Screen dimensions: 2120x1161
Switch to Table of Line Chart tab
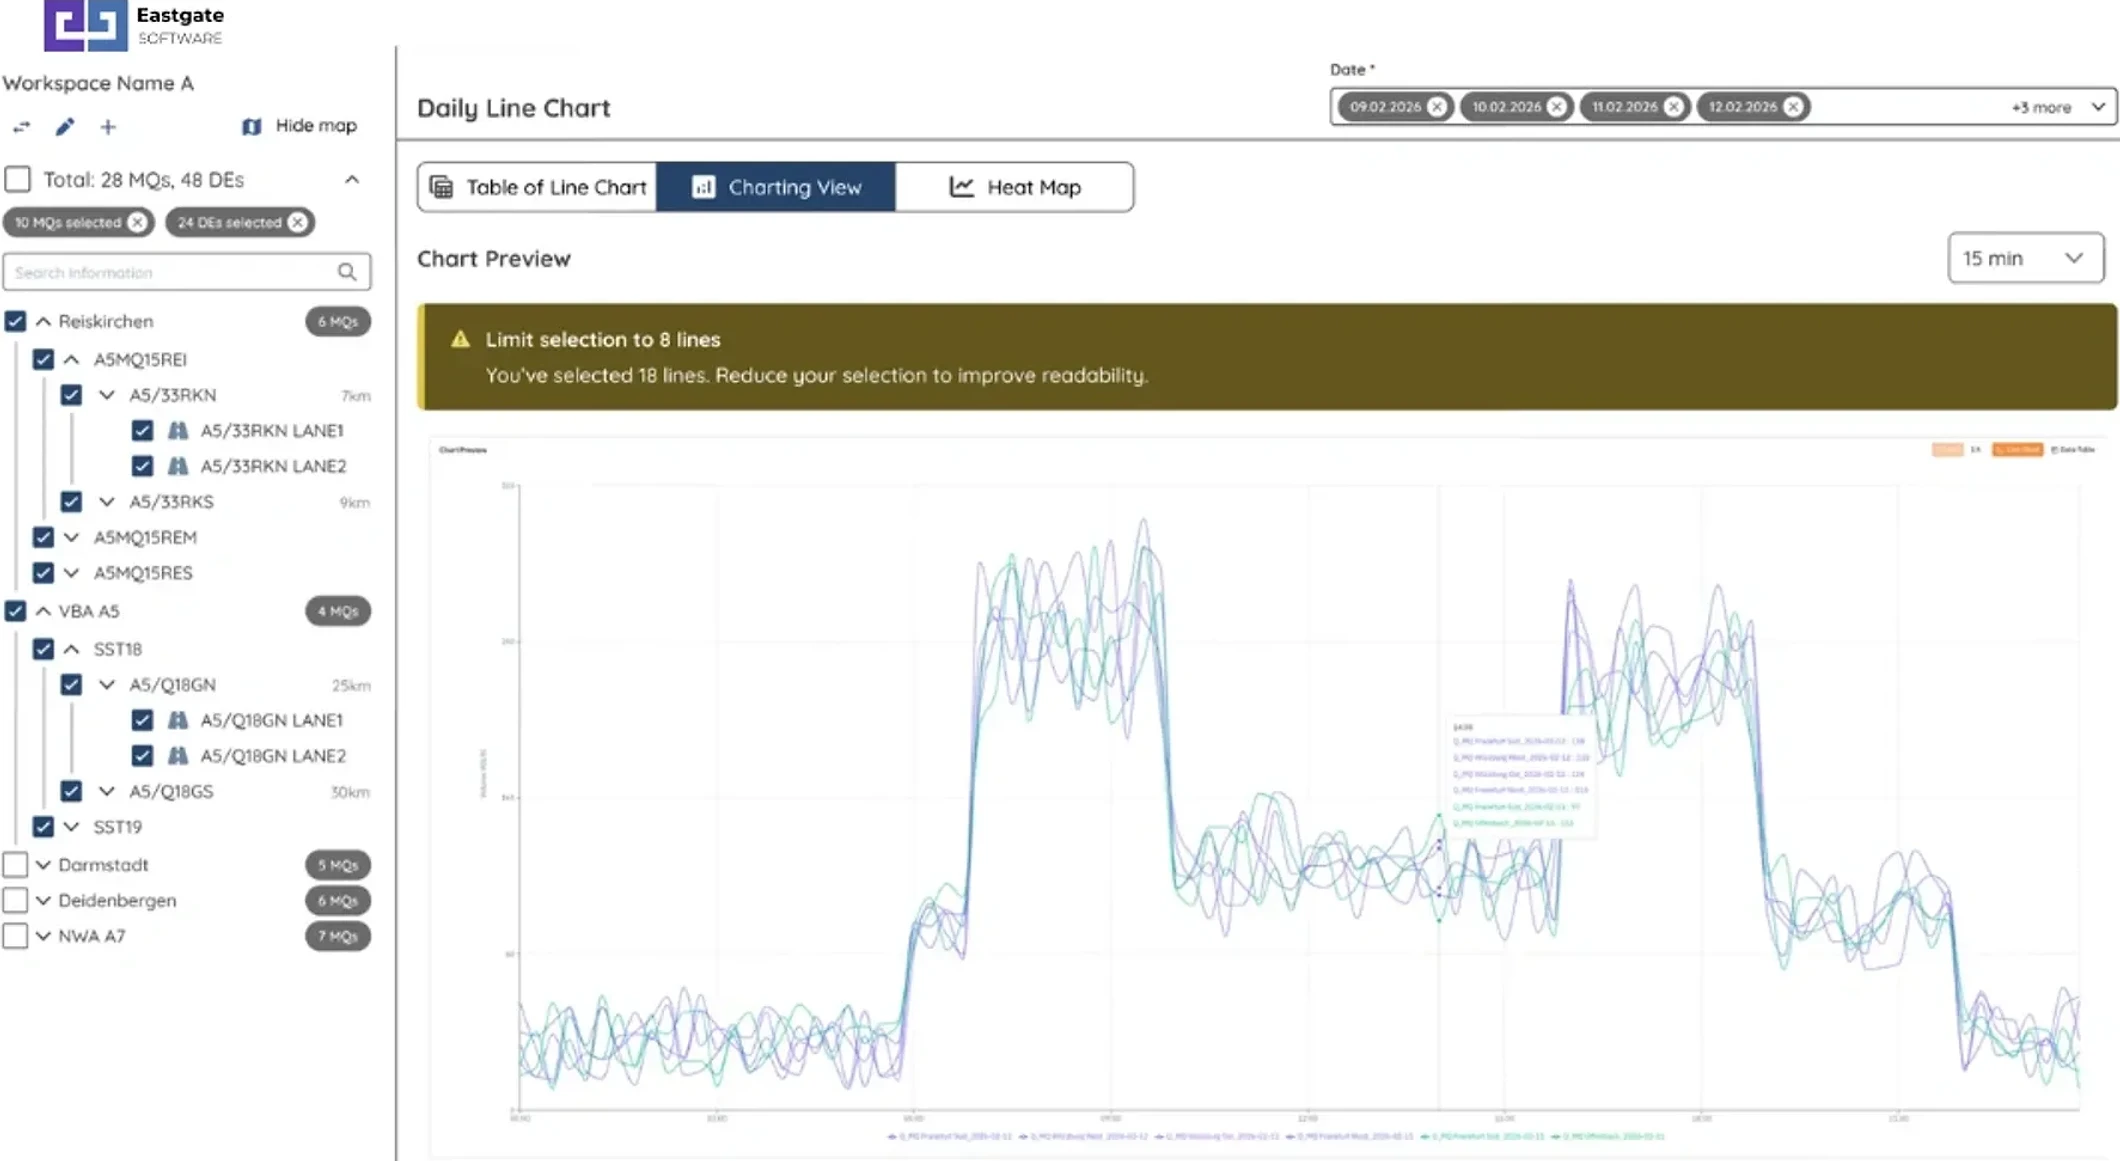(x=538, y=187)
